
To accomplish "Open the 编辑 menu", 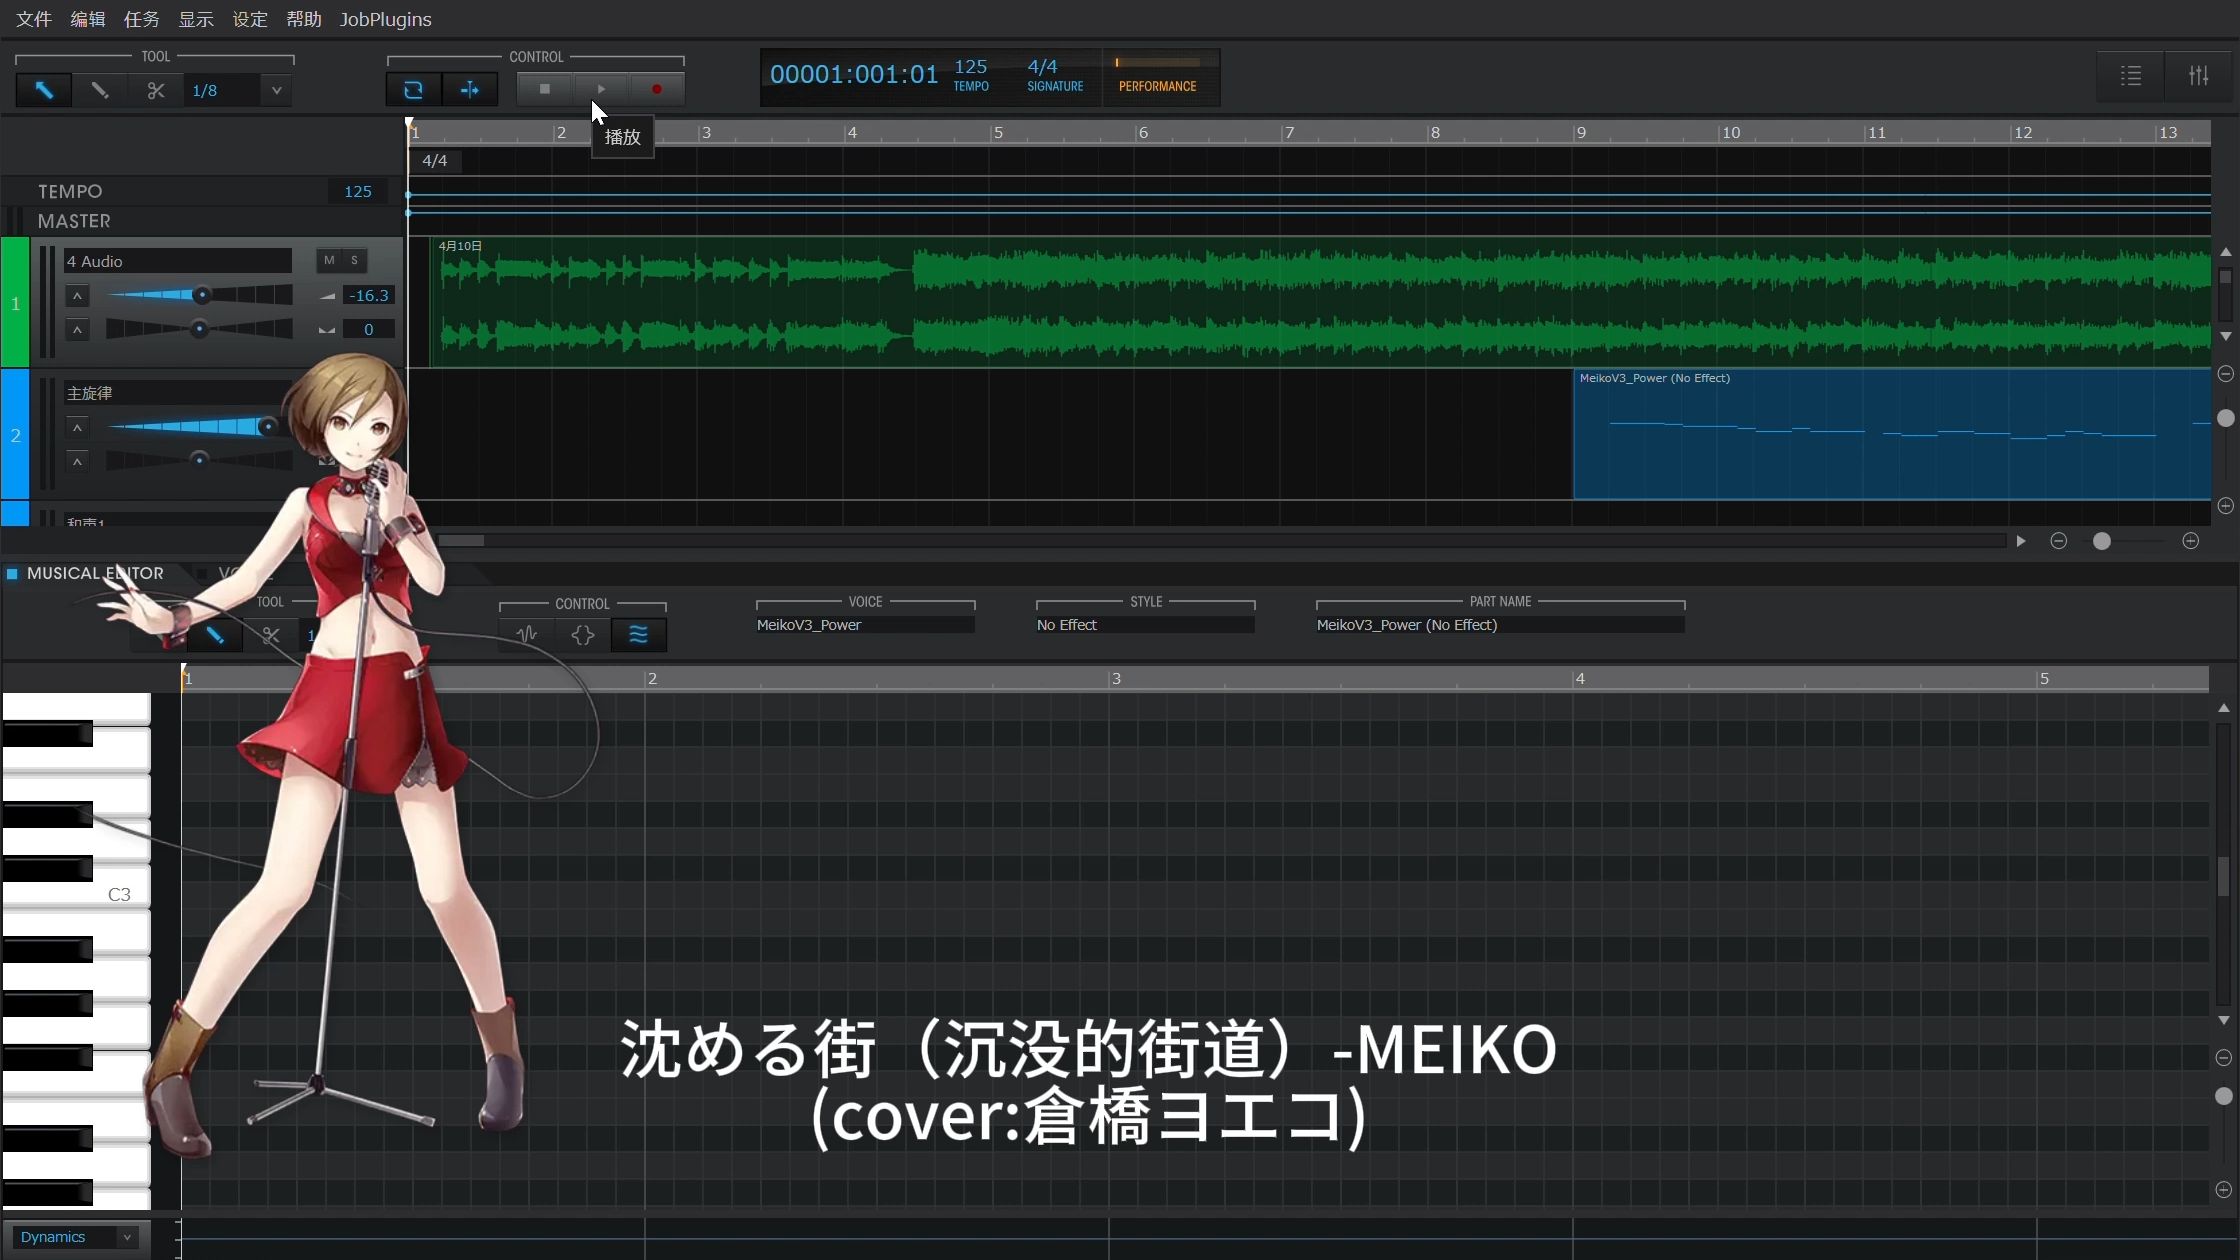I will pos(88,19).
